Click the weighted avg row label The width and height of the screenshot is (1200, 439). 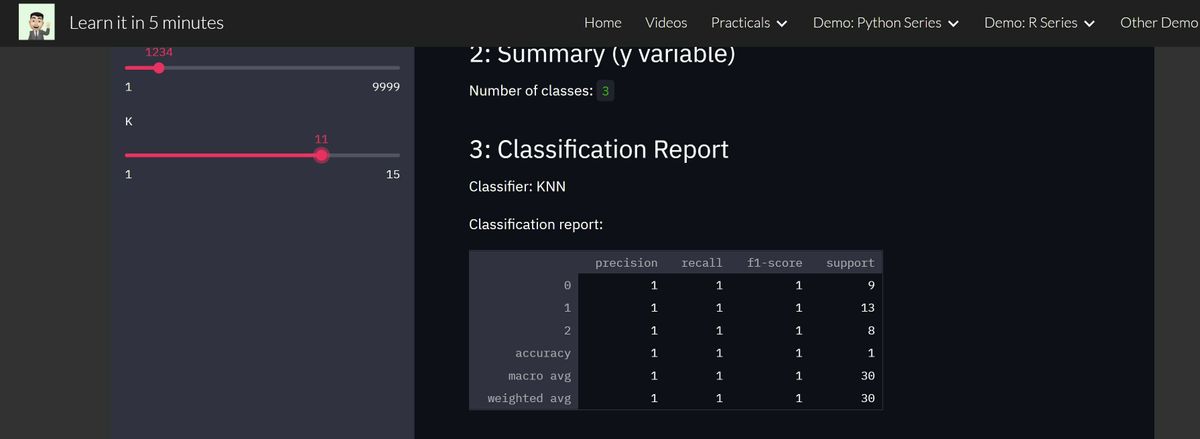click(x=529, y=398)
